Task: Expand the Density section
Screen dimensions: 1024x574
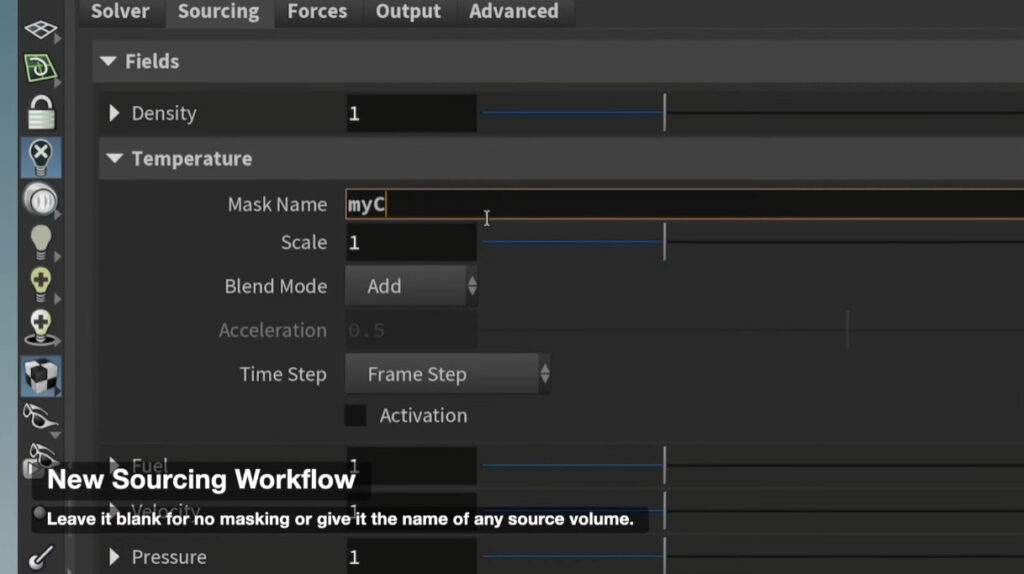Action: [114, 114]
